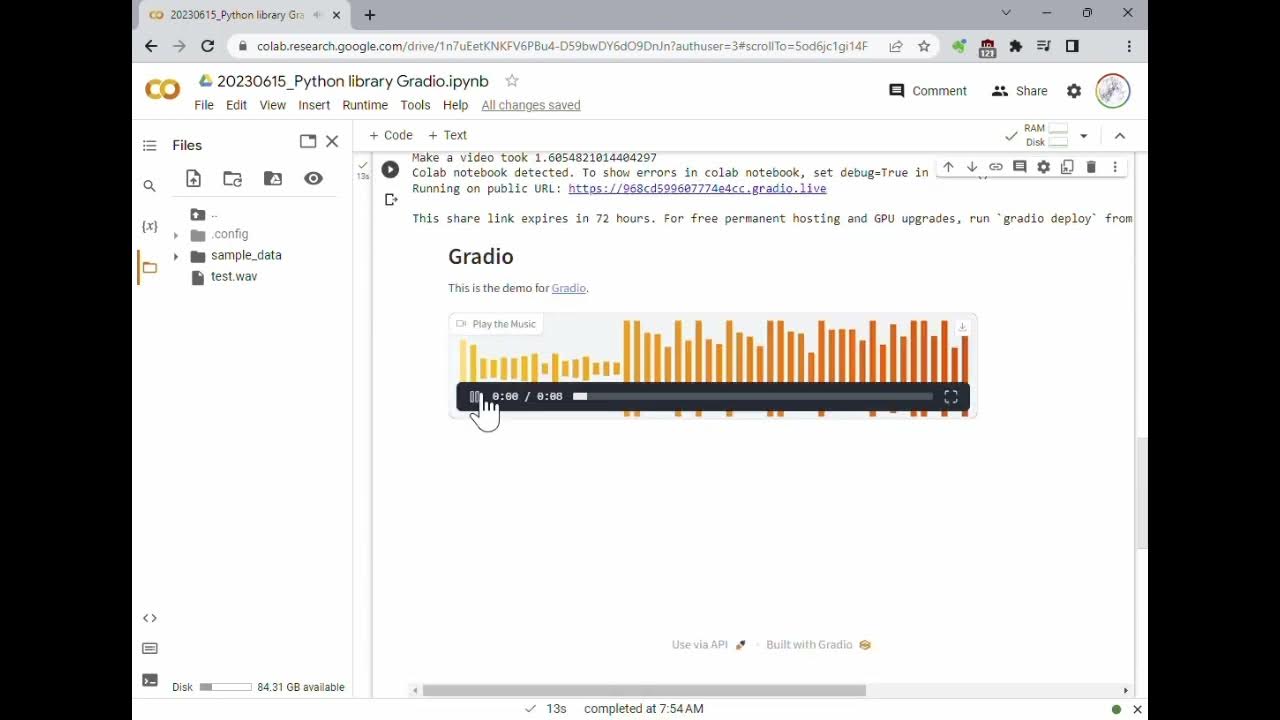Open a new browser tab
Image resolution: width=1280 pixels, height=720 pixels.
(370, 15)
